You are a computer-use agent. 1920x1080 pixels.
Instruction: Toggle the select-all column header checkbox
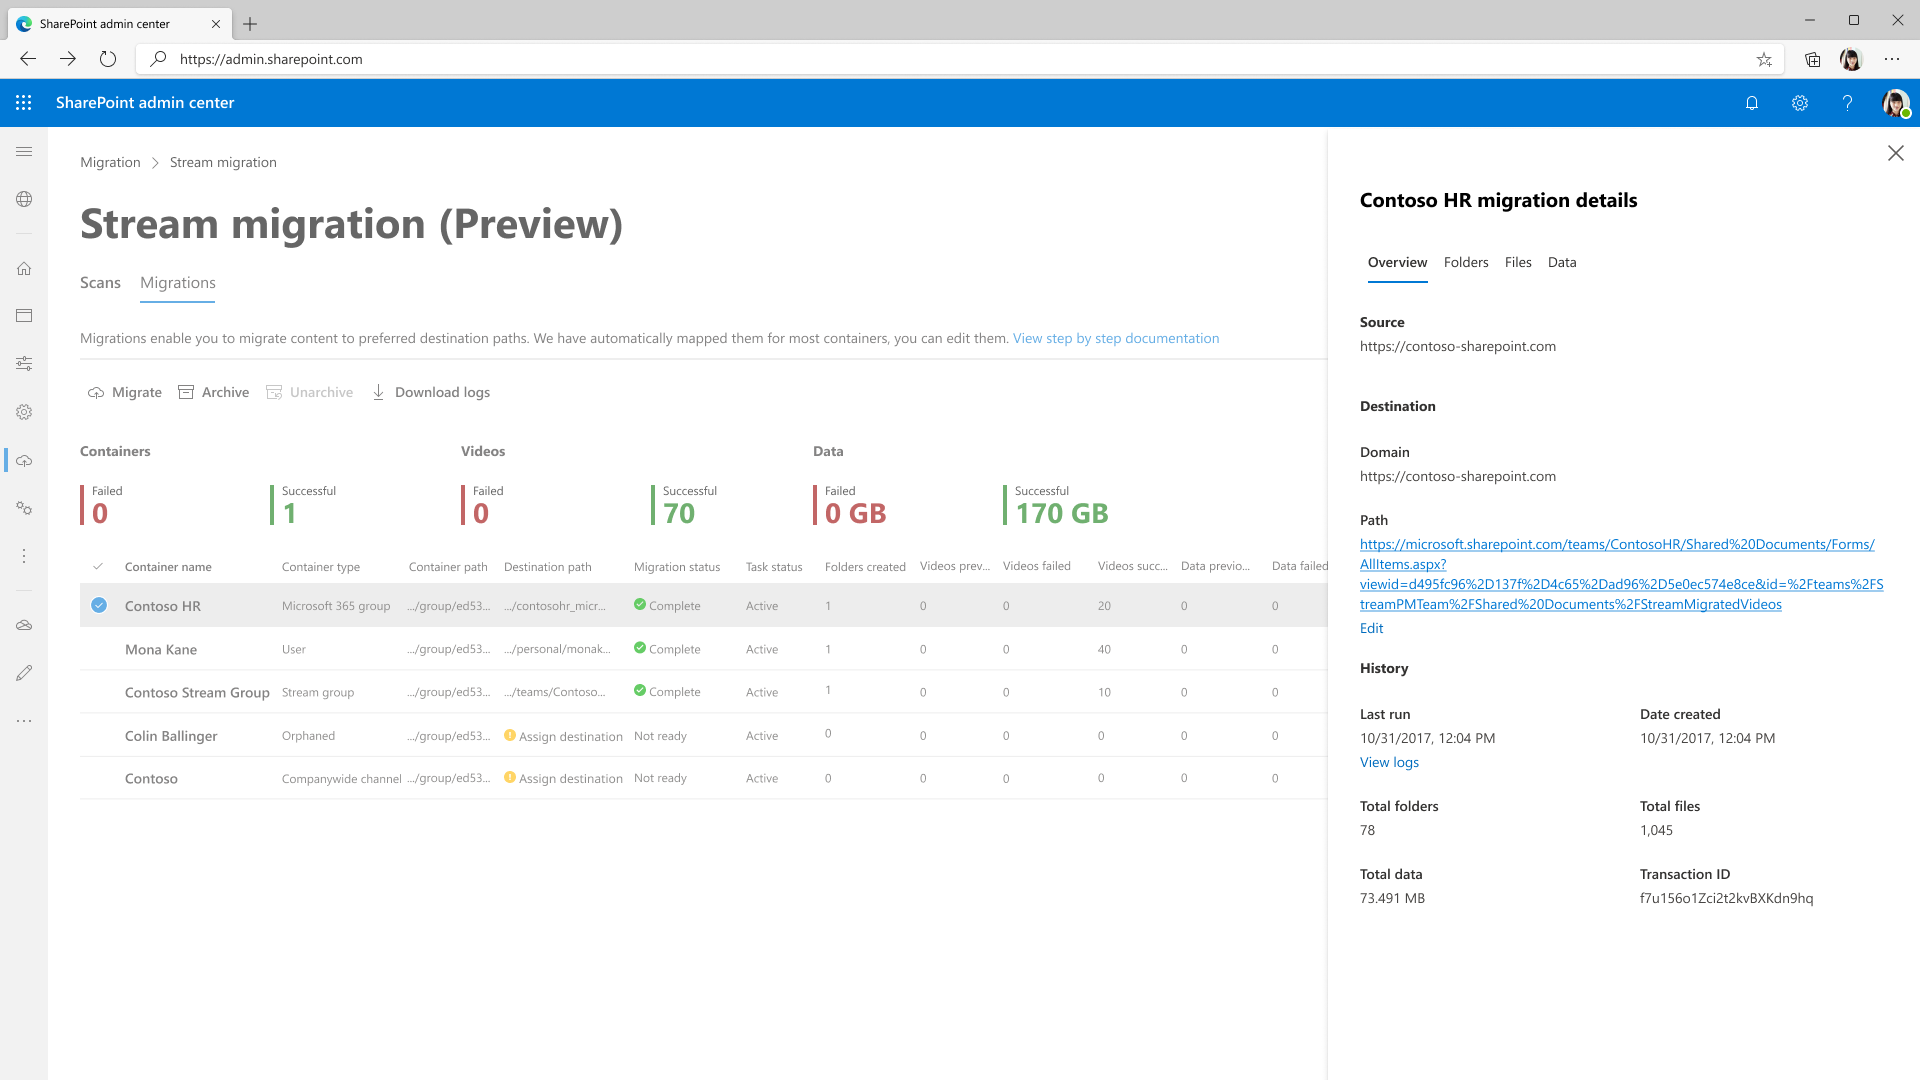99,566
